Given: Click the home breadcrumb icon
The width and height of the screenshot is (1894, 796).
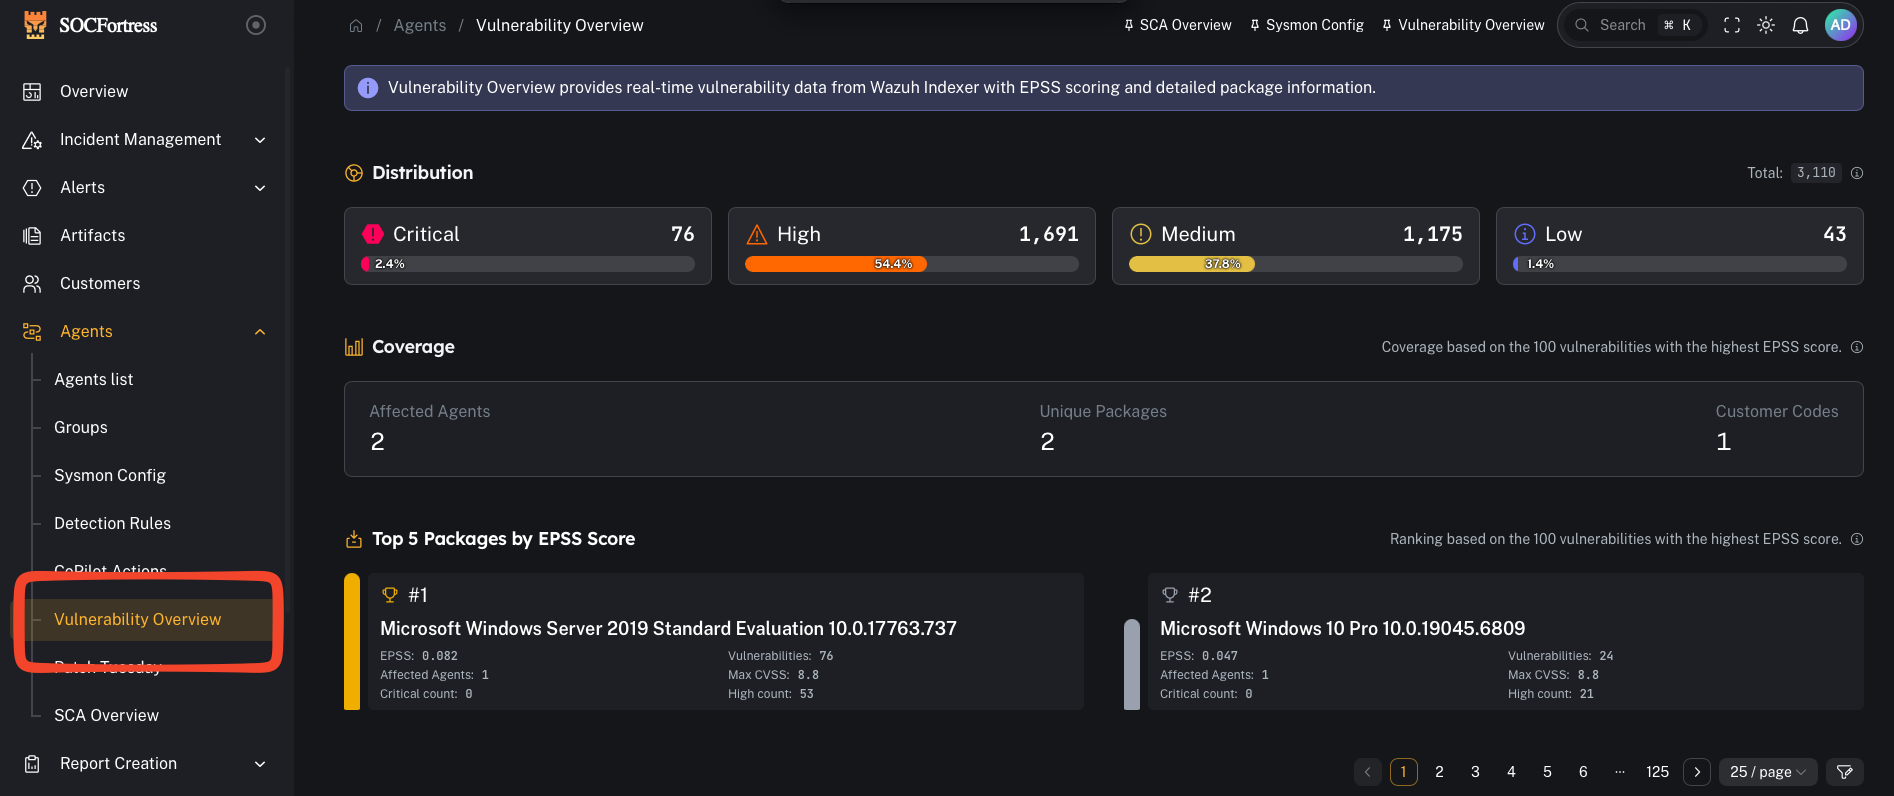Looking at the screenshot, I should pyautogui.click(x=356, y=26).
